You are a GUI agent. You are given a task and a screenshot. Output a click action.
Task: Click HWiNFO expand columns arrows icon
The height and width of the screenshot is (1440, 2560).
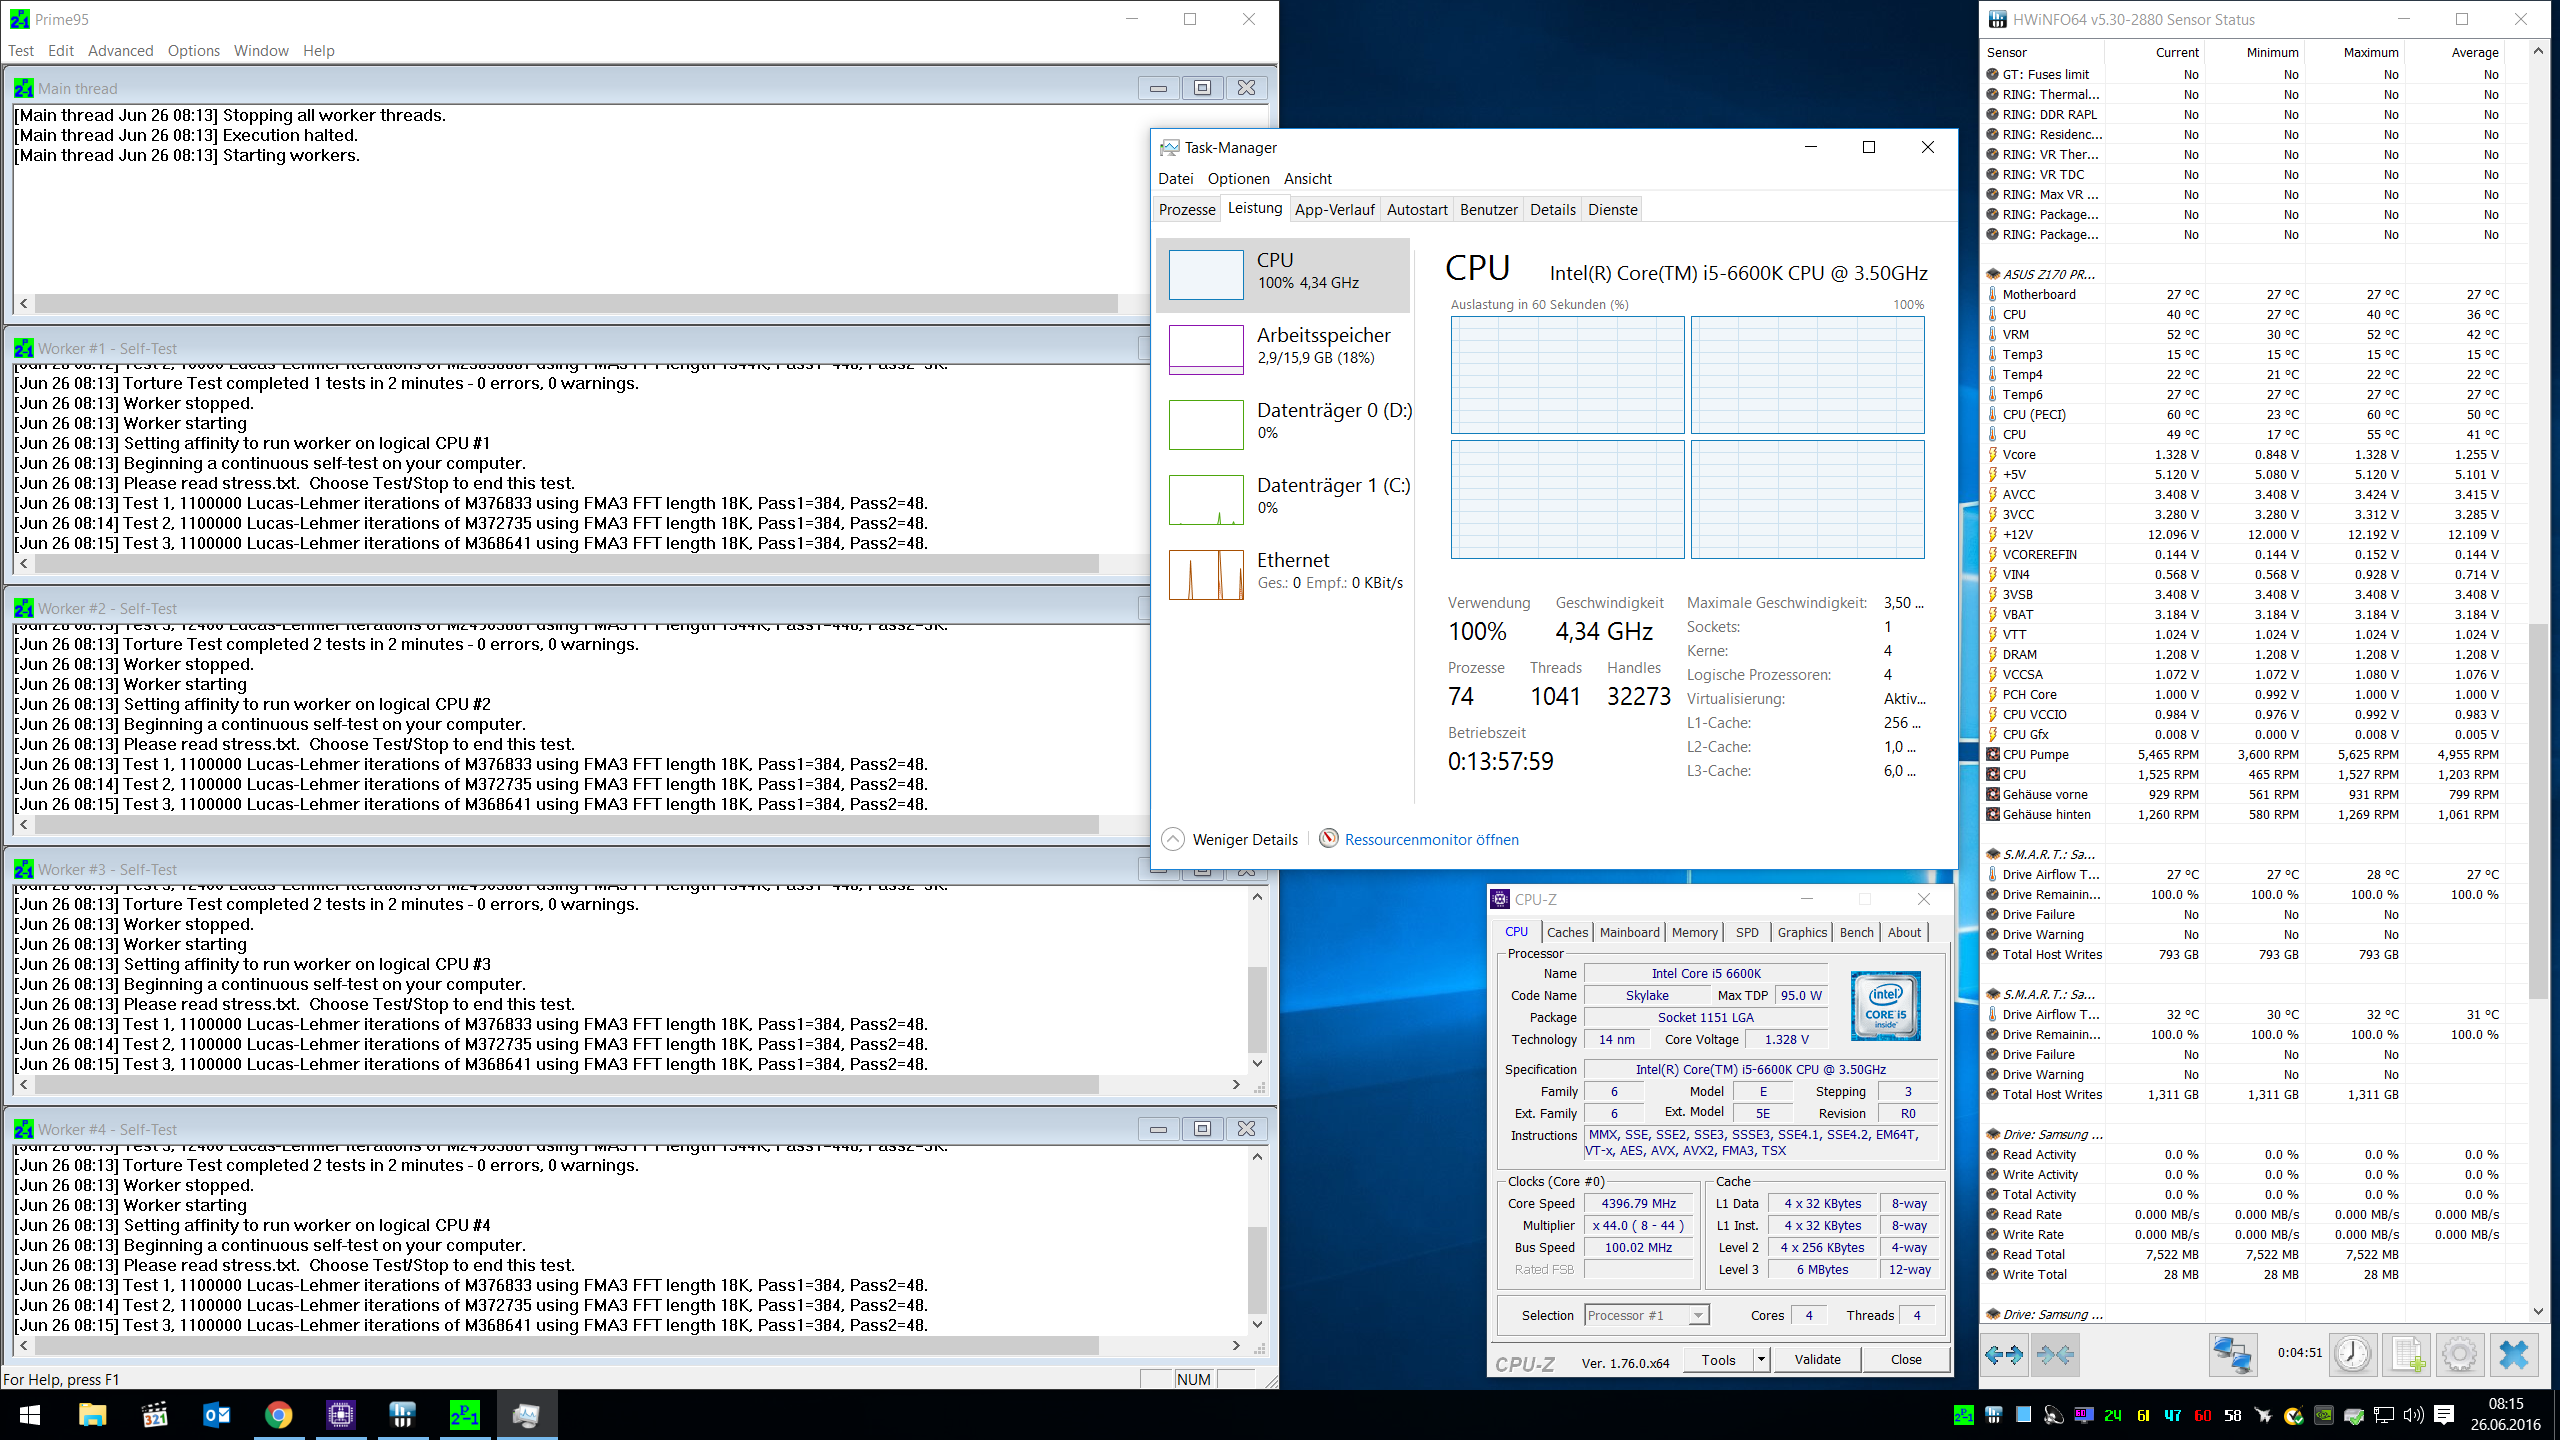point(2004,1355)
